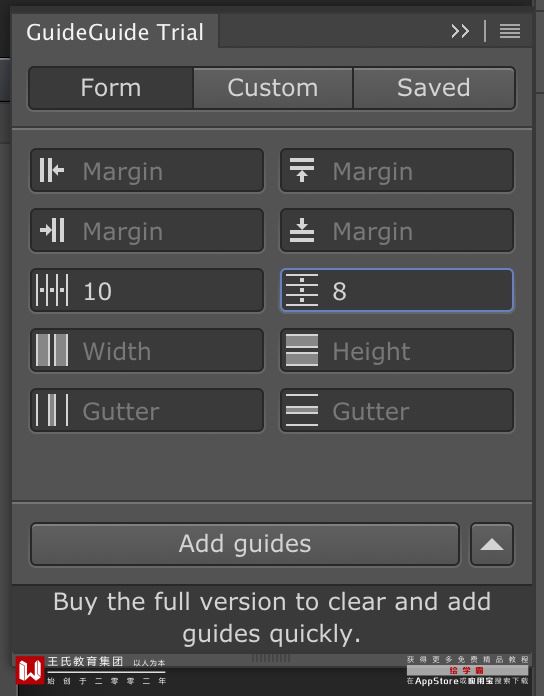Focus the rows field containing 8
This screenshot has width=544, height=696.
click(397, 290)
